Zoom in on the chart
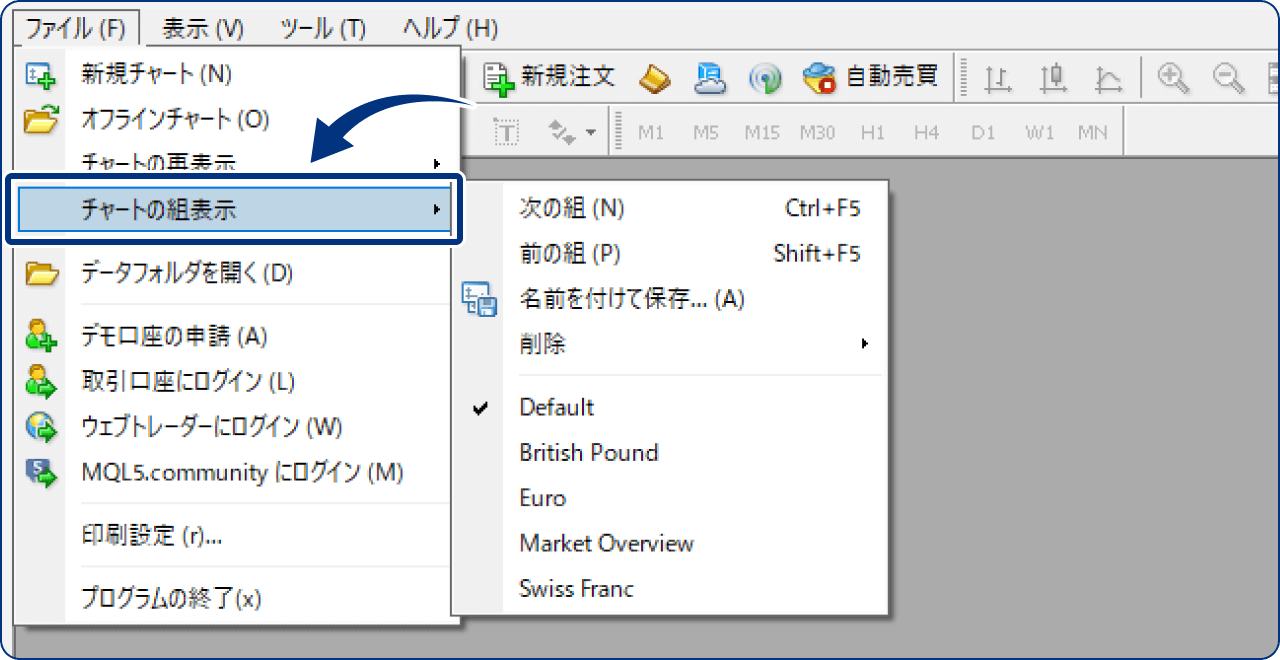Screen dimensions: 1280x660 tap(1173, 77)
